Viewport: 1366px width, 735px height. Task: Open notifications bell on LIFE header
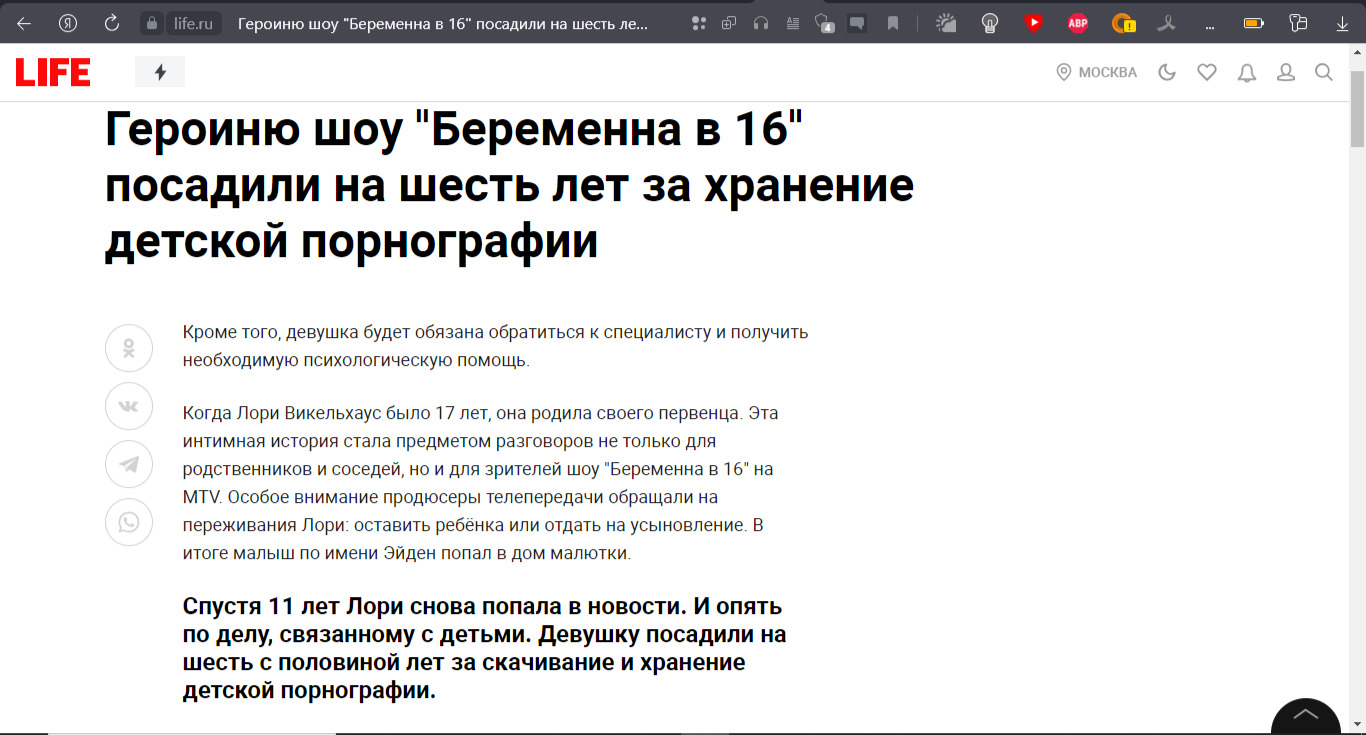click(x=1246, y=72)
